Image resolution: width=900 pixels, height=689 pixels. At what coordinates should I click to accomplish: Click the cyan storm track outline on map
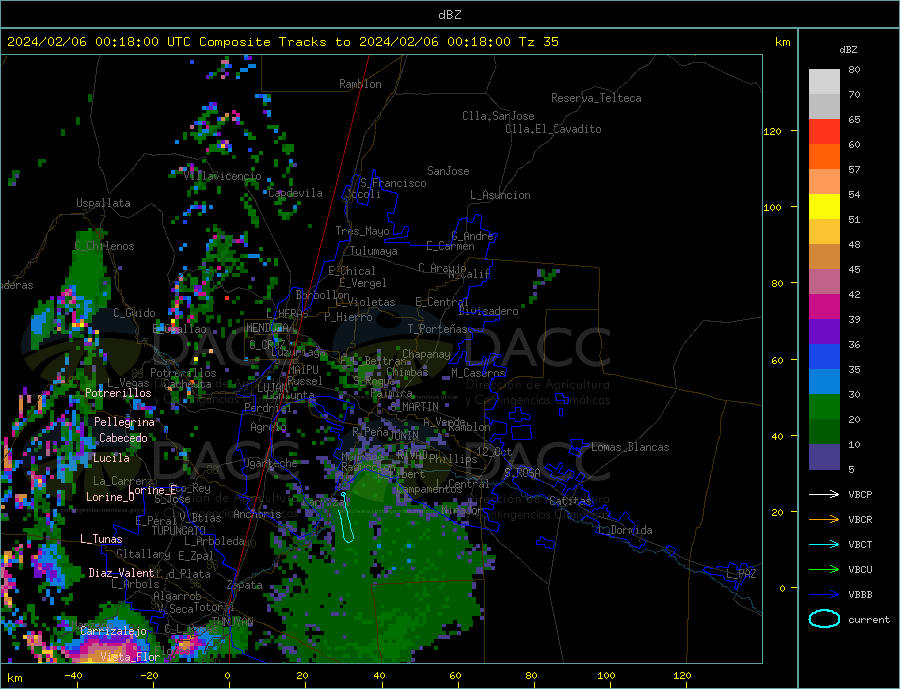pyautogui.click(x=346, y=517)
